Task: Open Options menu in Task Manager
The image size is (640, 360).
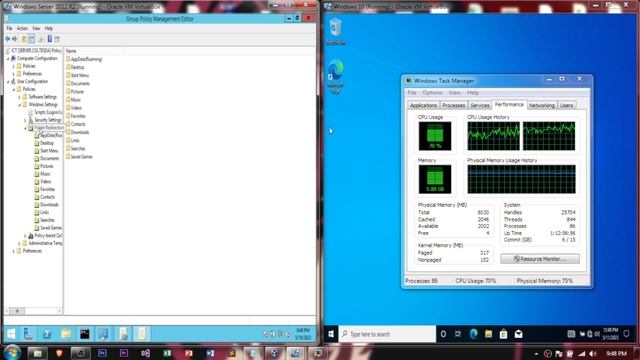Action: tap(432, 93)
